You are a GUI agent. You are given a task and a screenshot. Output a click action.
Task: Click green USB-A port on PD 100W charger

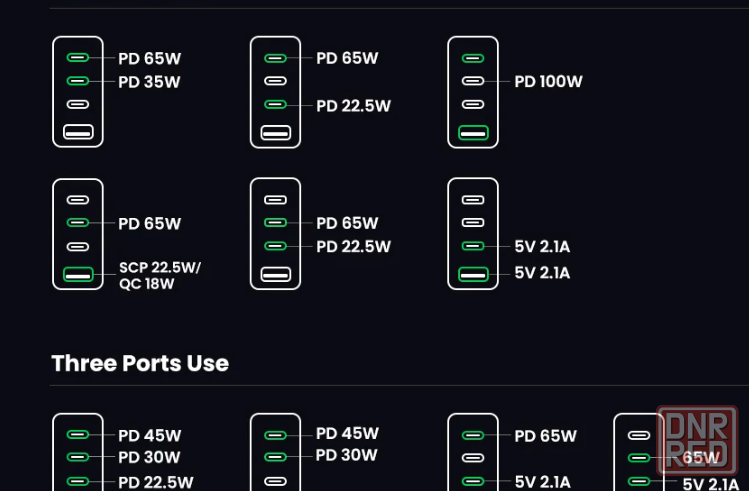(x=473, y=131)
